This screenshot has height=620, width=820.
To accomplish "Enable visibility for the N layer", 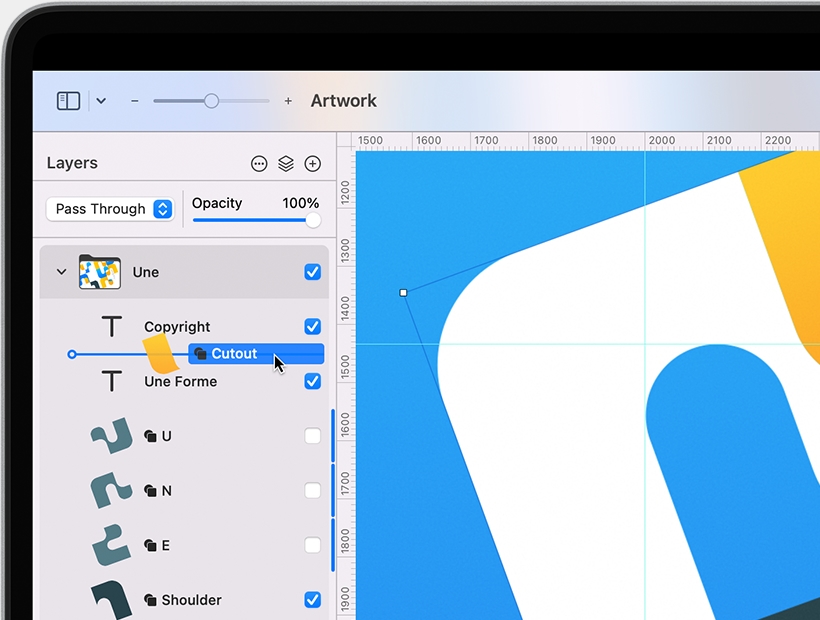I will pos(312,490).
